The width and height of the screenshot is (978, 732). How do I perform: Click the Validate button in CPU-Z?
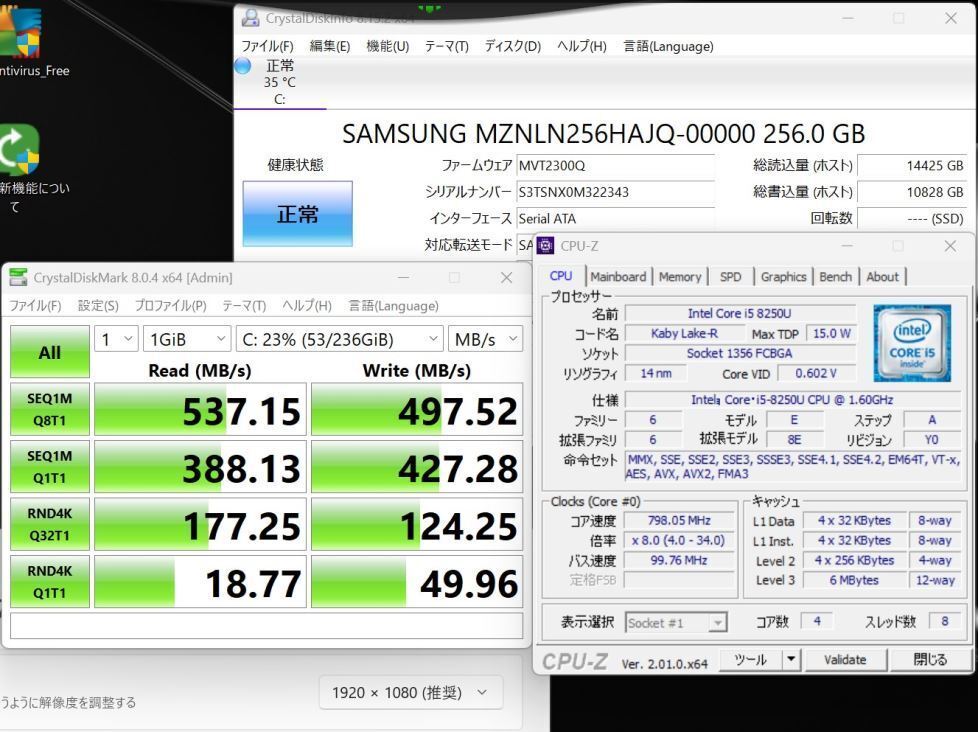(845, 660)
